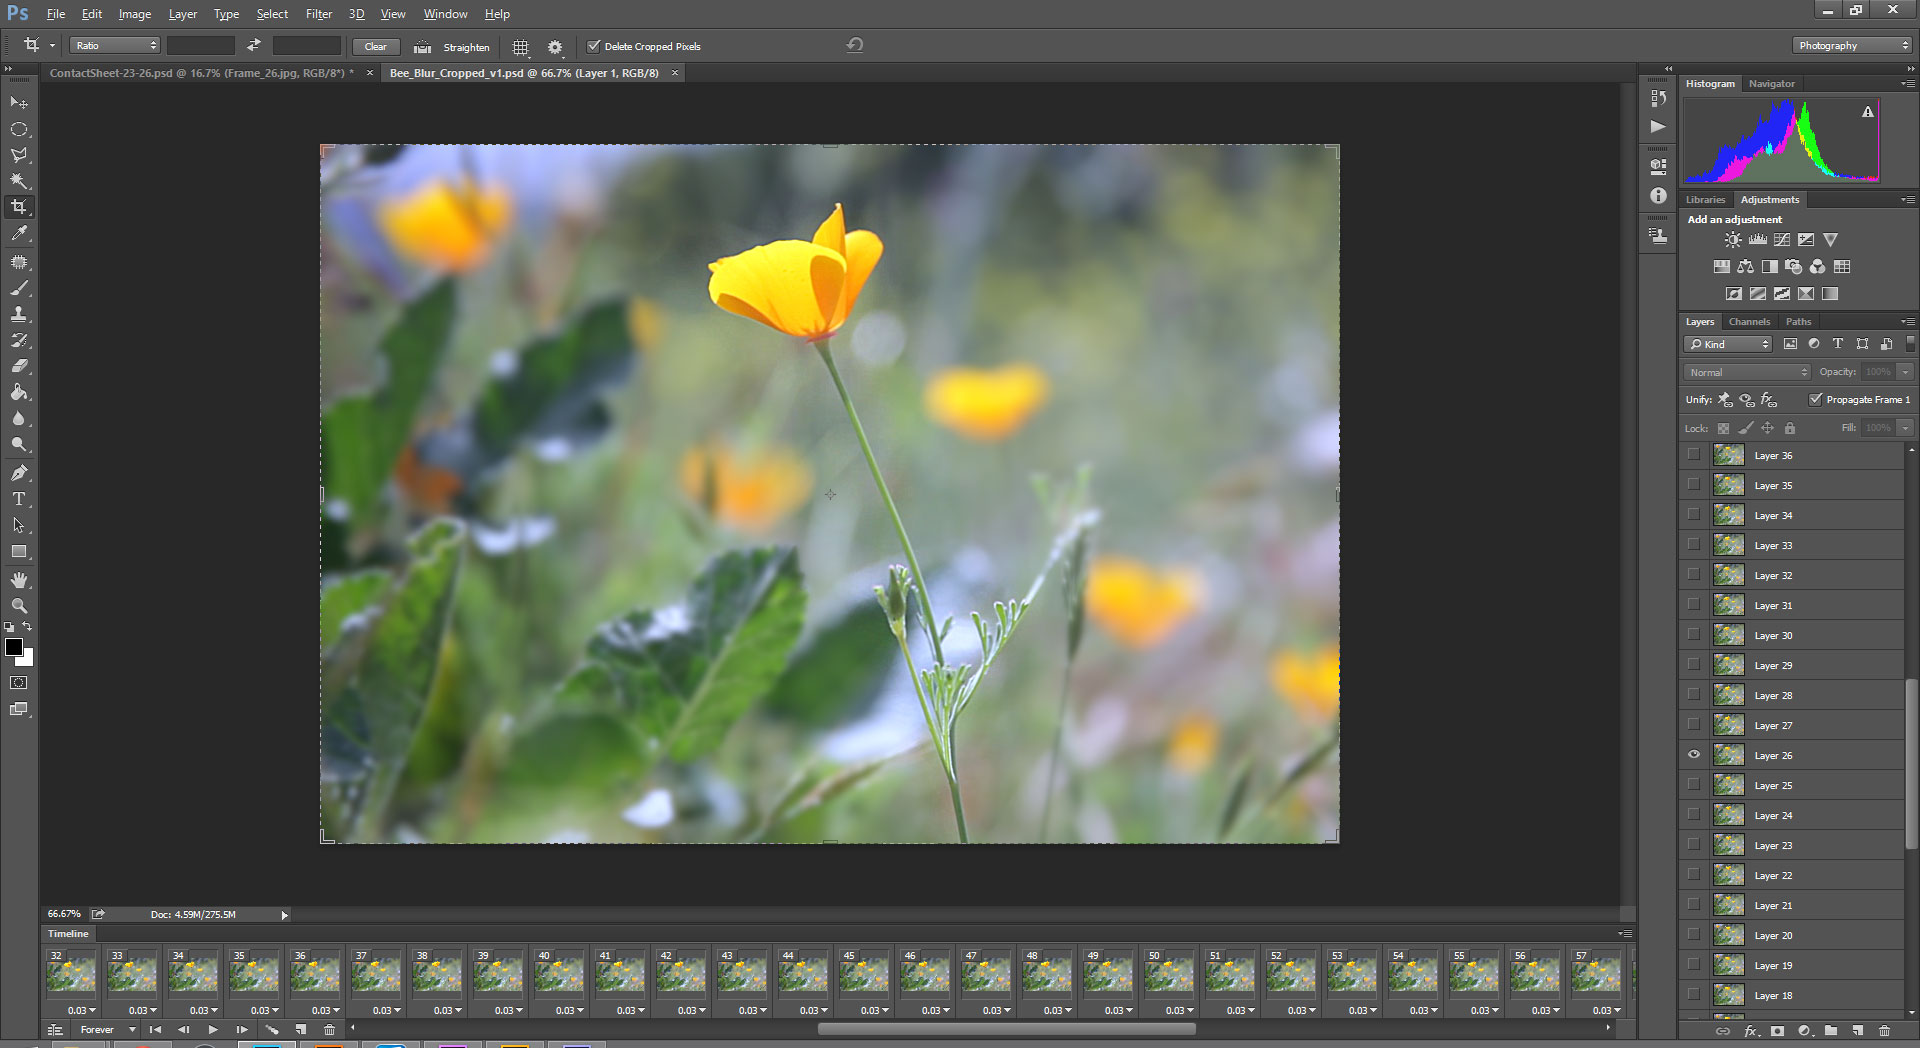Open the collapsed Info panel icon
The height and width of the screenshot is (1048, 1920).
(x=1658, y=196)
